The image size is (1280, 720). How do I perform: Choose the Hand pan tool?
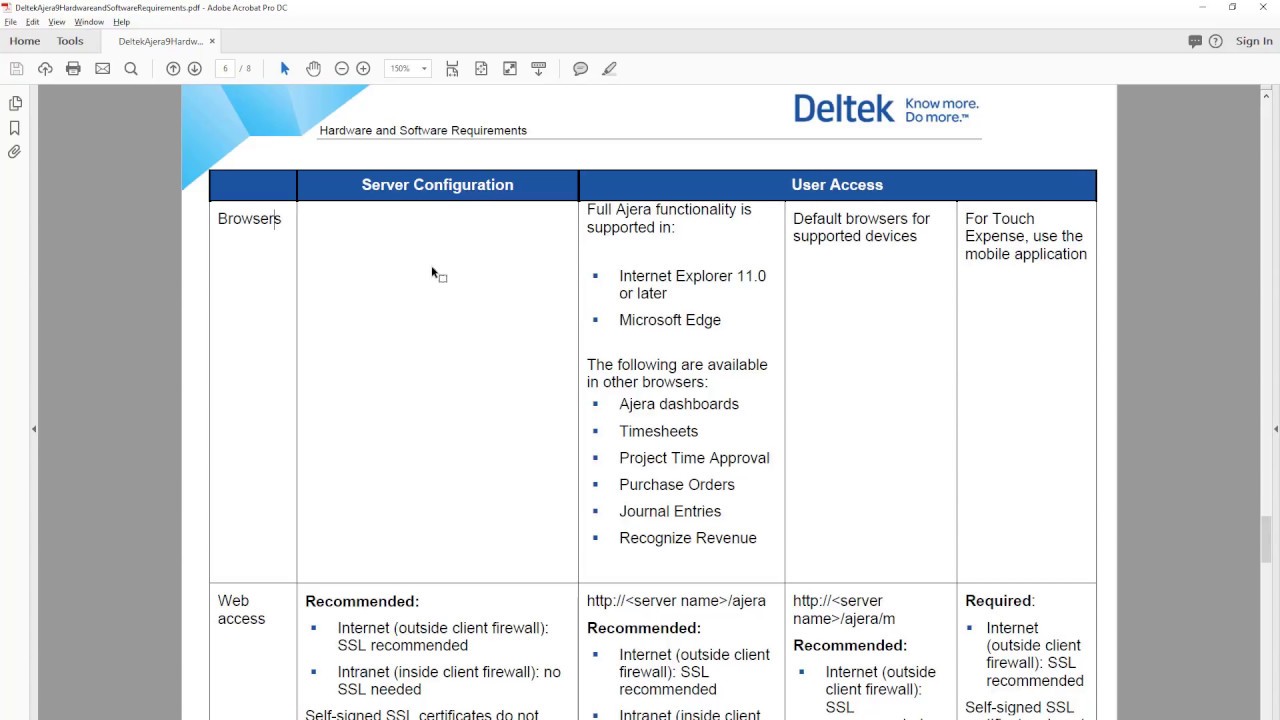(x=314, y=69)
